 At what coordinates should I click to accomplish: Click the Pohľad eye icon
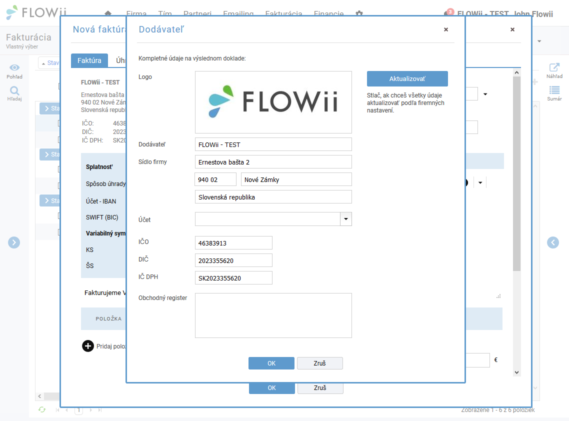click(x=15, y=68)
